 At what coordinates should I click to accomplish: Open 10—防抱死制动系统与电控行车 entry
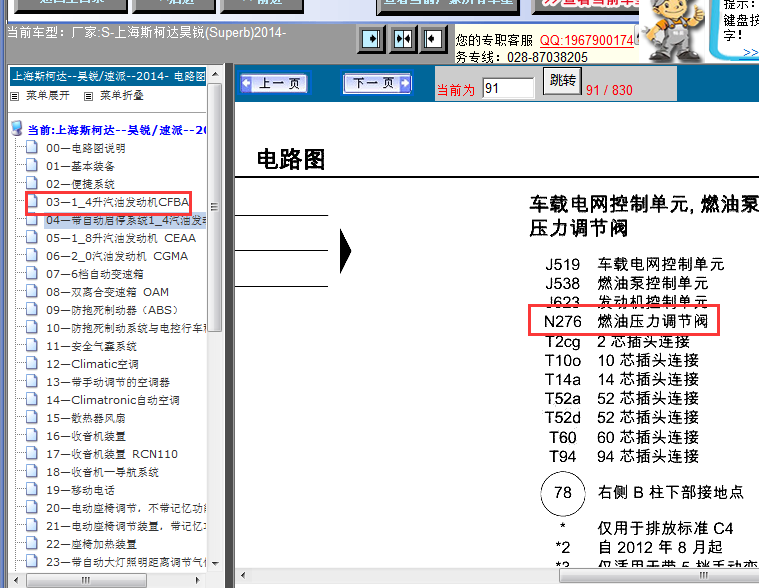126,328
